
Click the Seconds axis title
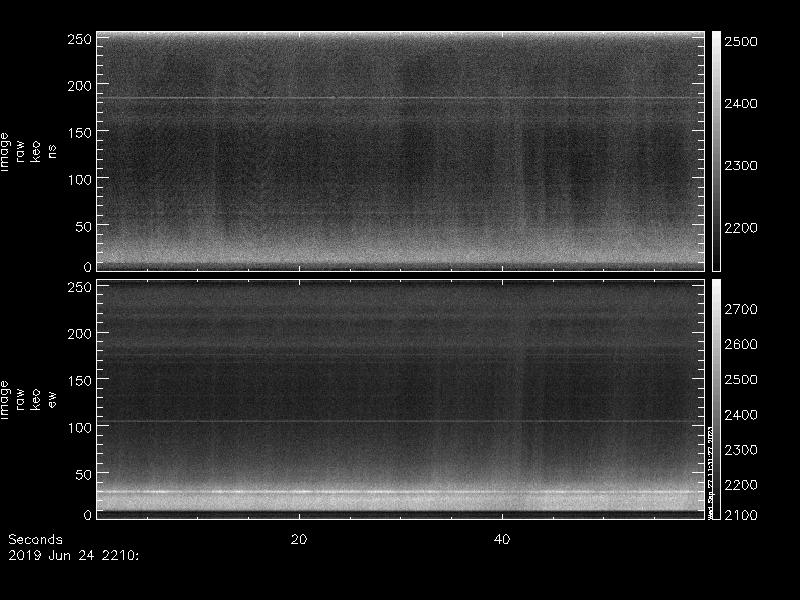click(x=36, y=539)
